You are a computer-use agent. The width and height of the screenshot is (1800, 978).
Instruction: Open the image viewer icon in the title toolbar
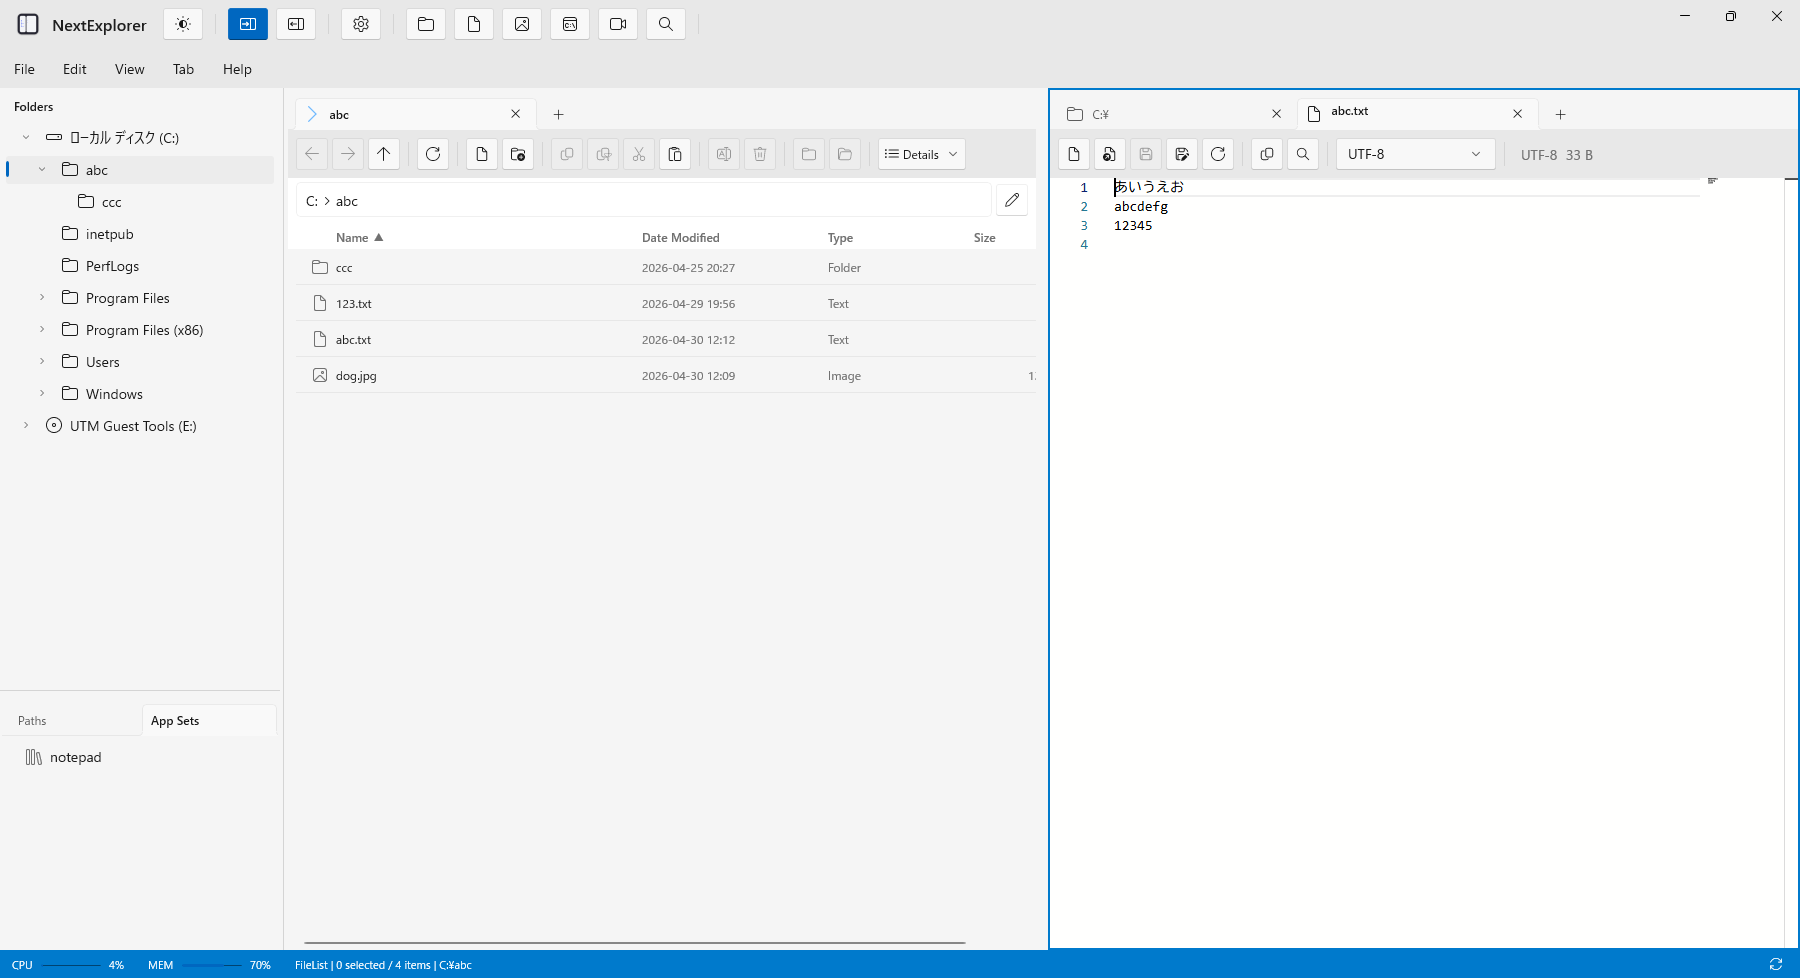coord(522,24)
